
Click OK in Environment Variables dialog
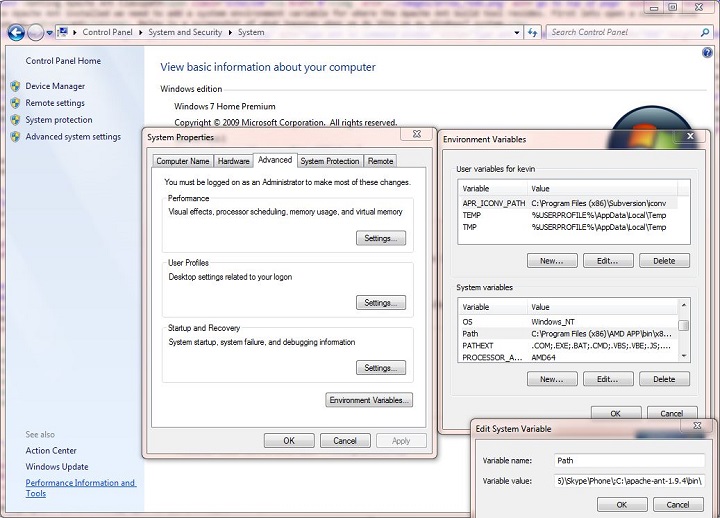pos(616,413)
